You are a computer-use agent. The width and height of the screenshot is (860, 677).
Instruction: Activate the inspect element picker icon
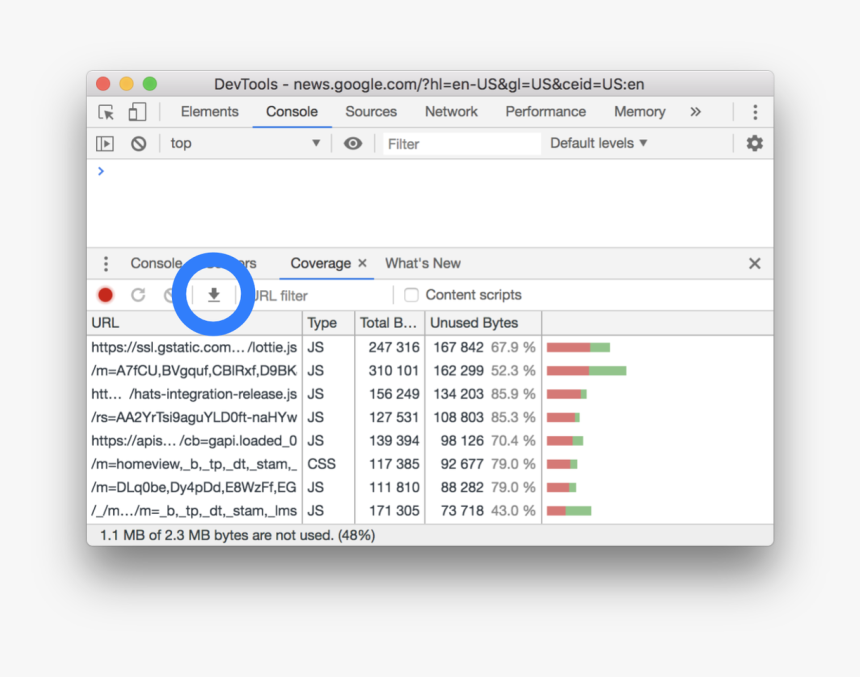(106, 112)
